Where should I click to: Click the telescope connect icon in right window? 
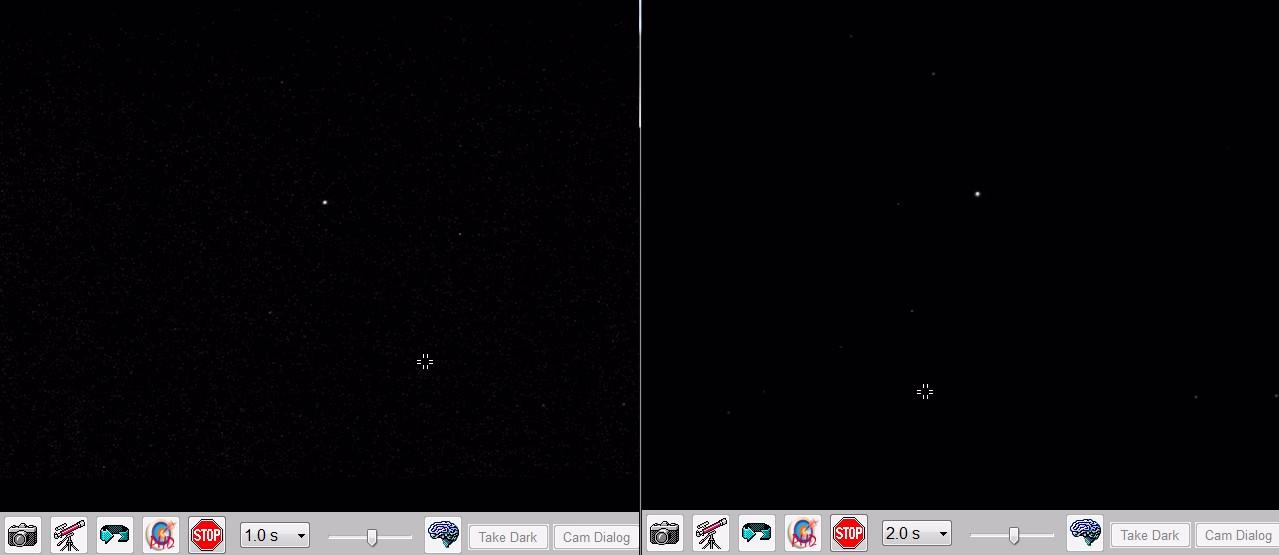(710, 533)
